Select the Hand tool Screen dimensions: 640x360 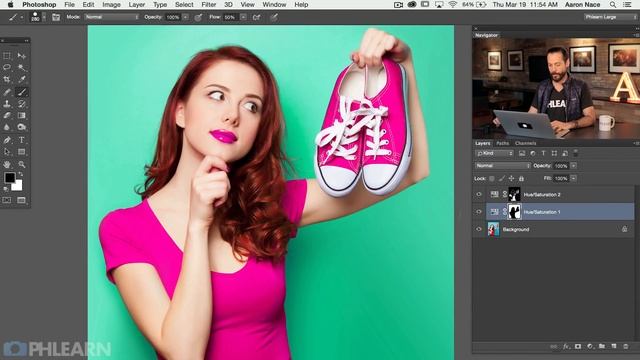tap(7, 164)
